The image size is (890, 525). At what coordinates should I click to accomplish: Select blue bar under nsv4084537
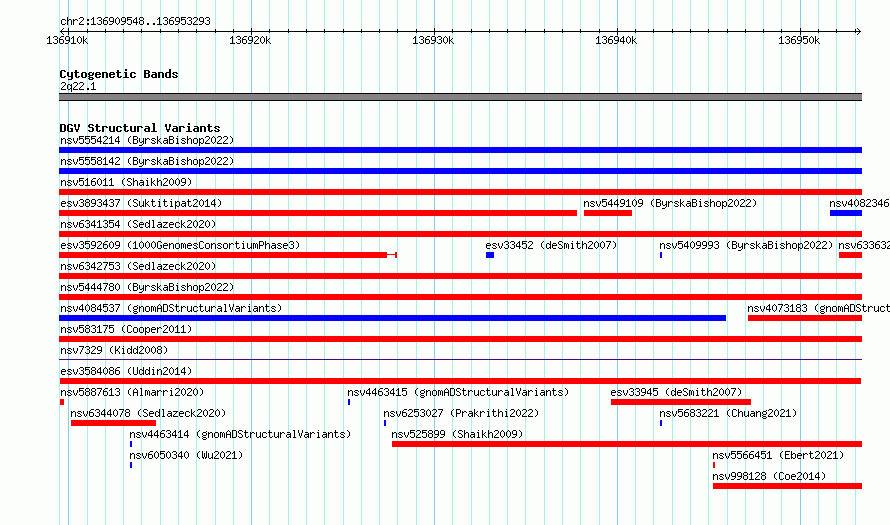click(x=392, y=318)
